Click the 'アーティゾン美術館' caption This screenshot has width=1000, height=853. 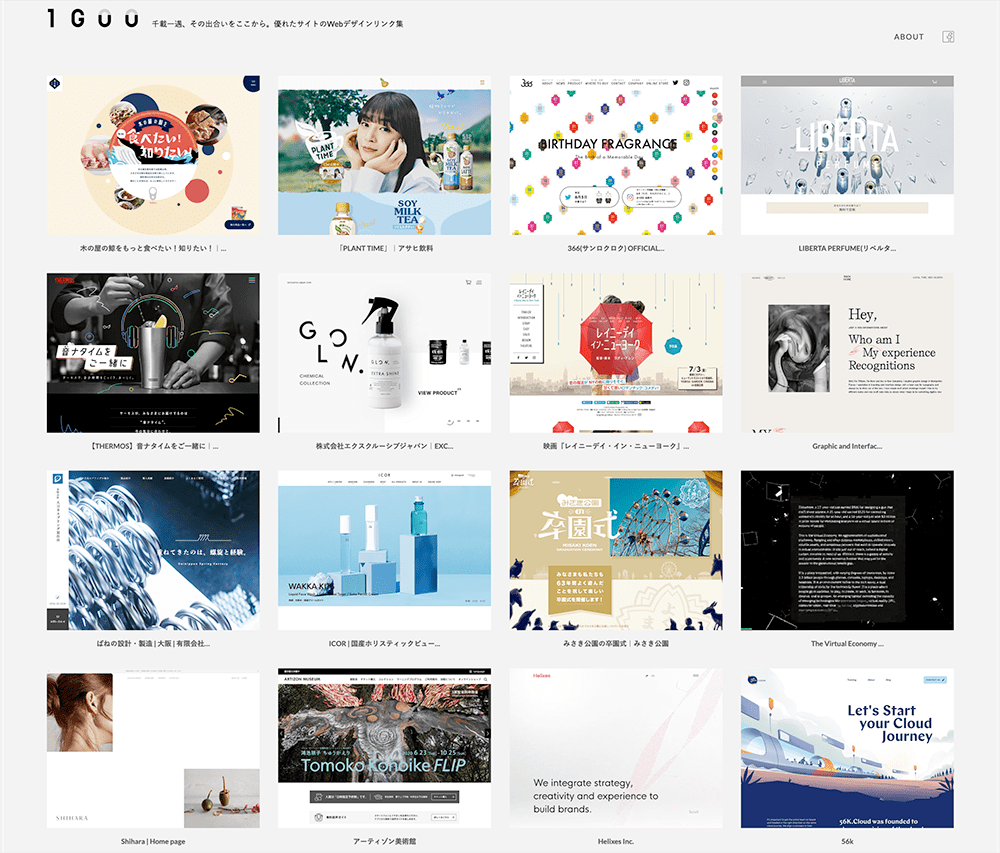[385, 842]
